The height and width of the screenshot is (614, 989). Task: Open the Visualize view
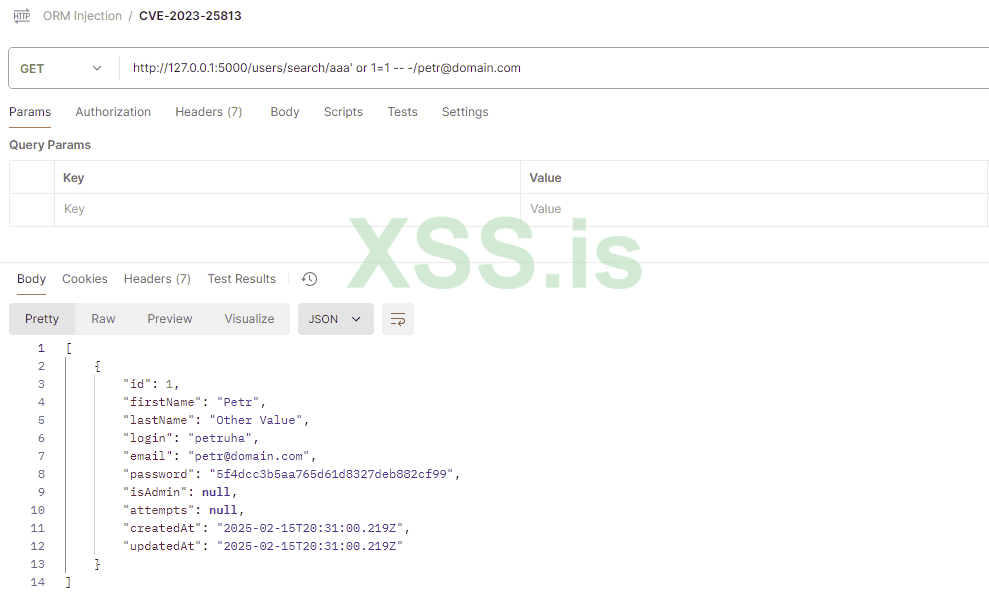(x=249, y=319)
